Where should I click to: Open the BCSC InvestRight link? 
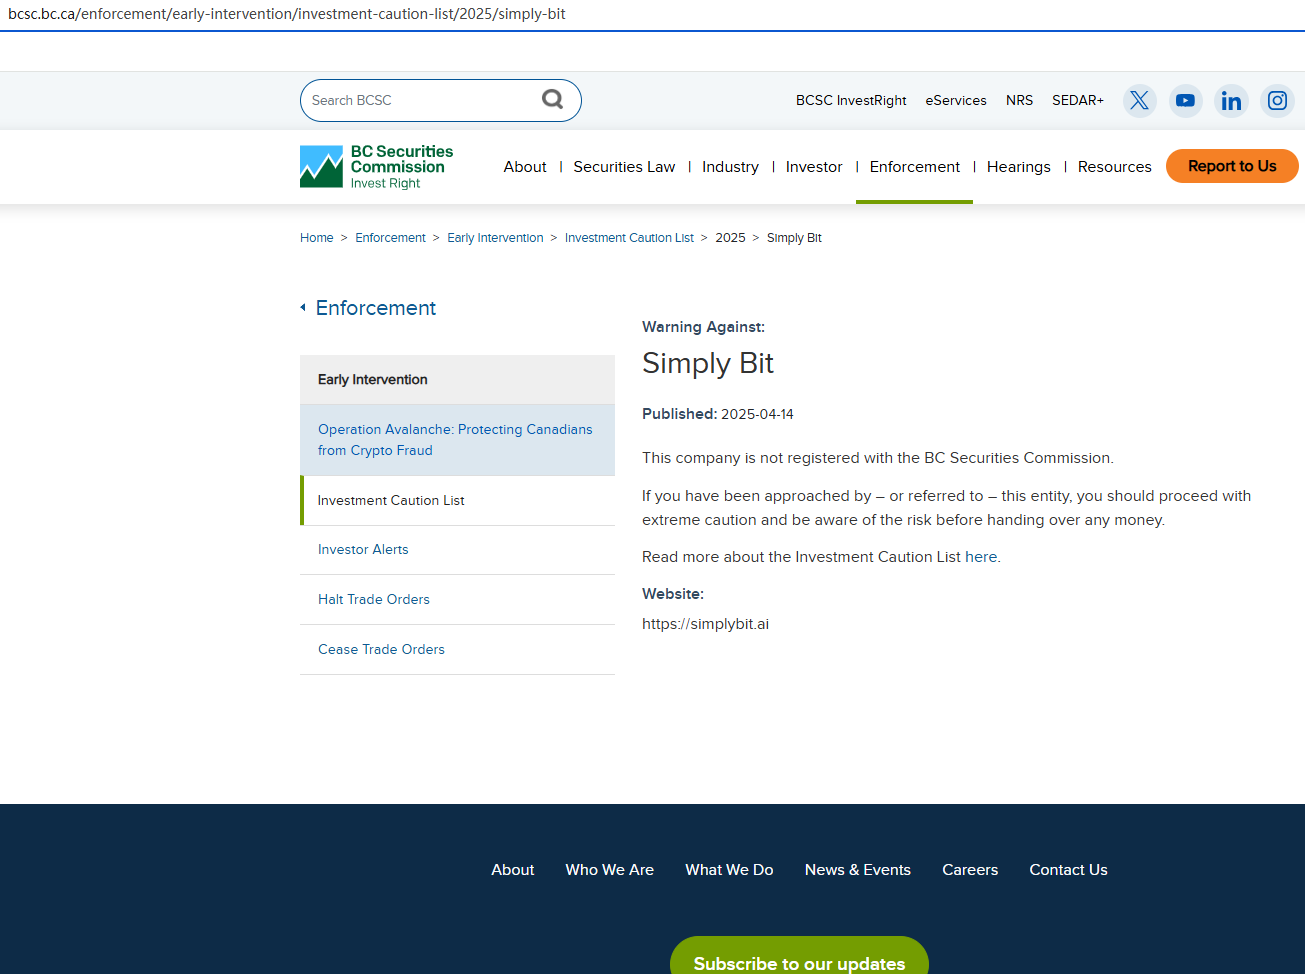851,100
